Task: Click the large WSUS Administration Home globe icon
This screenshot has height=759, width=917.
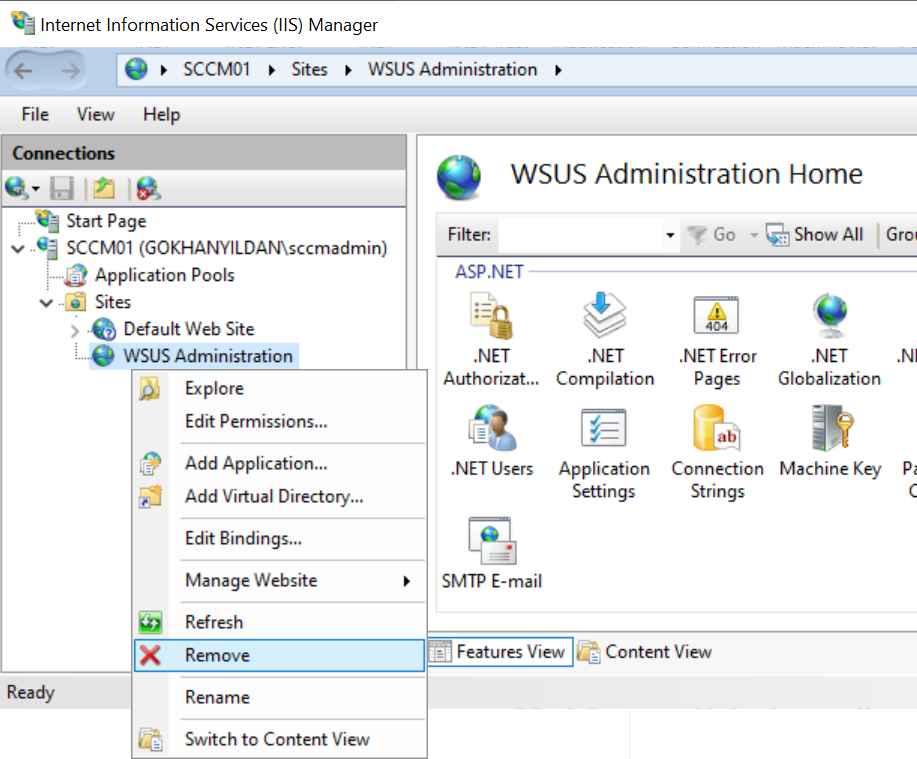Action: coord(459,177)
